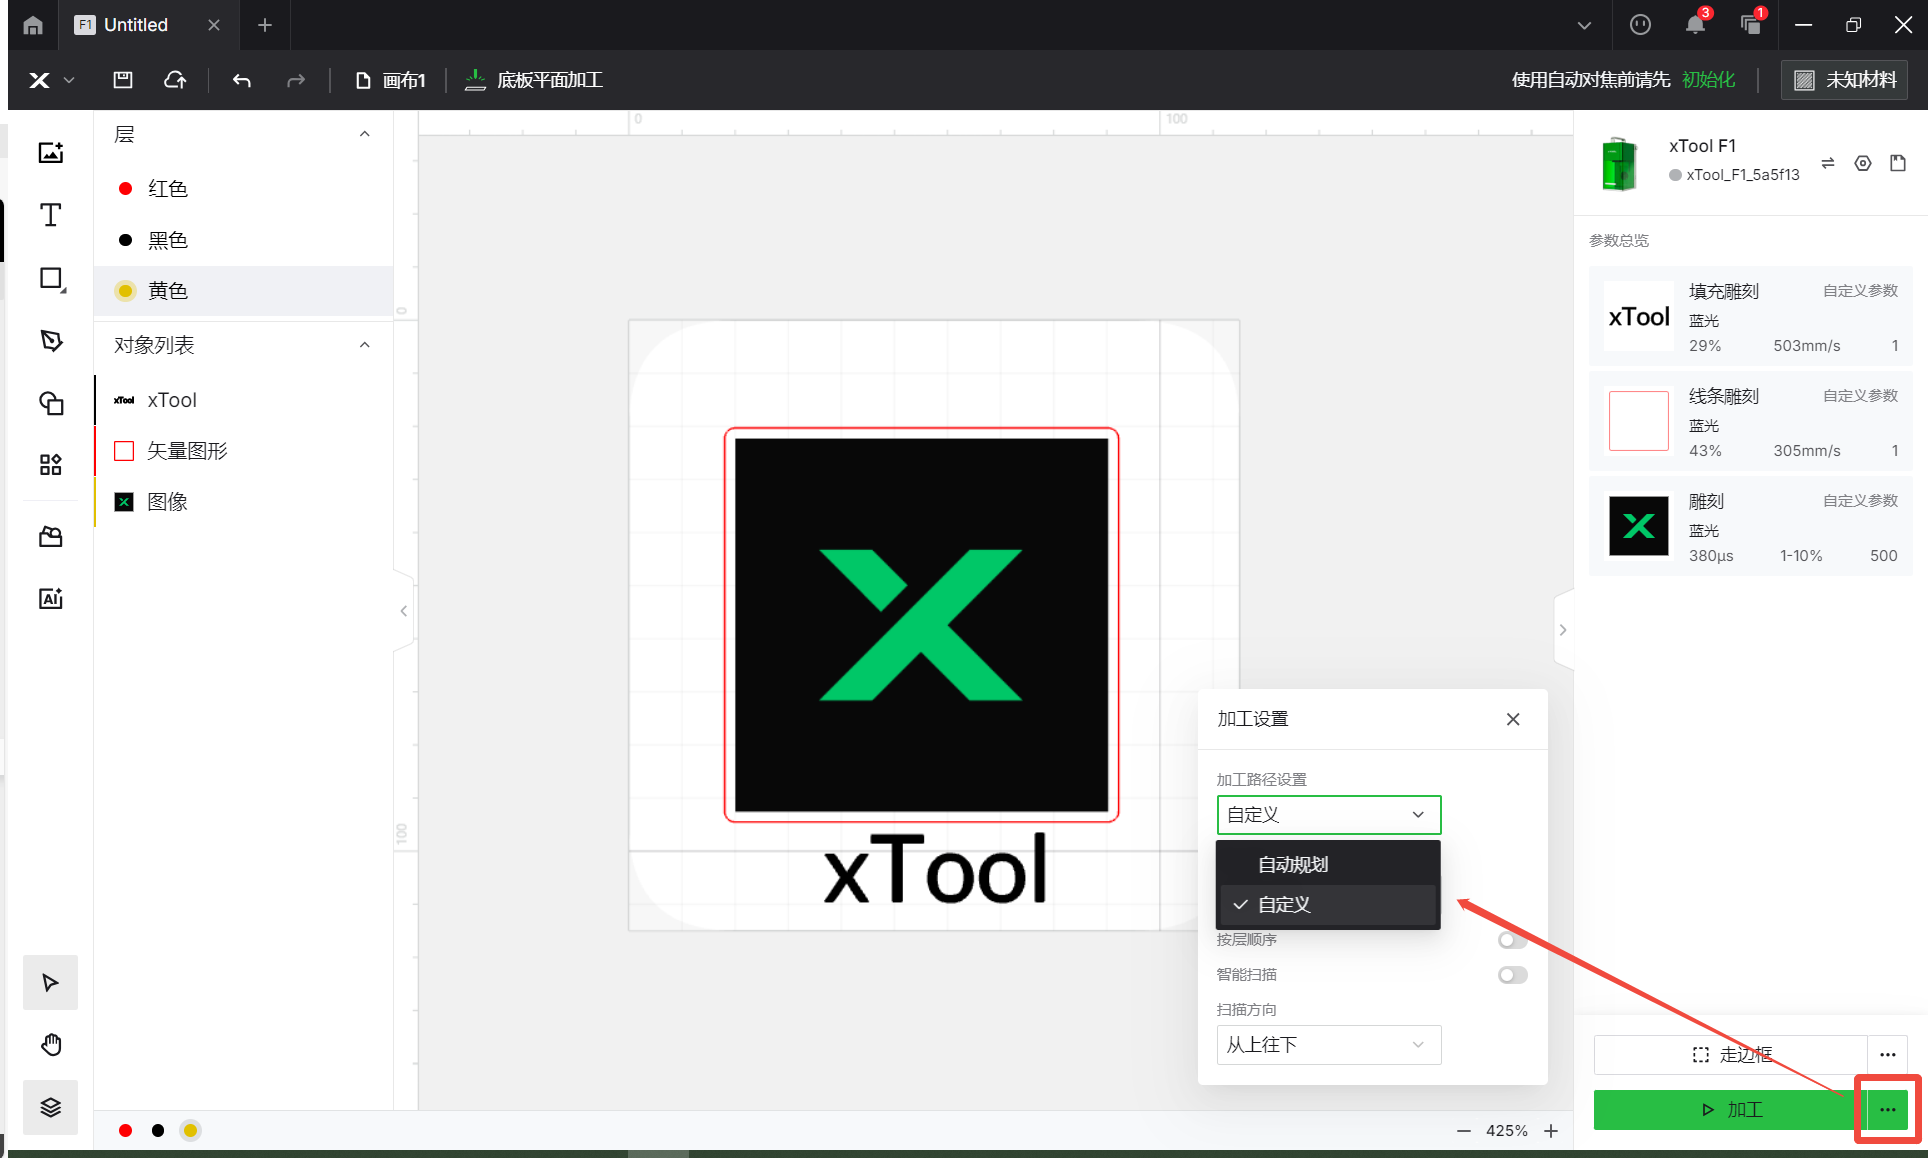This screenshot has width=1928, height=1158.
Task: Open the apps grid tool
Action: tap(51, 464)
